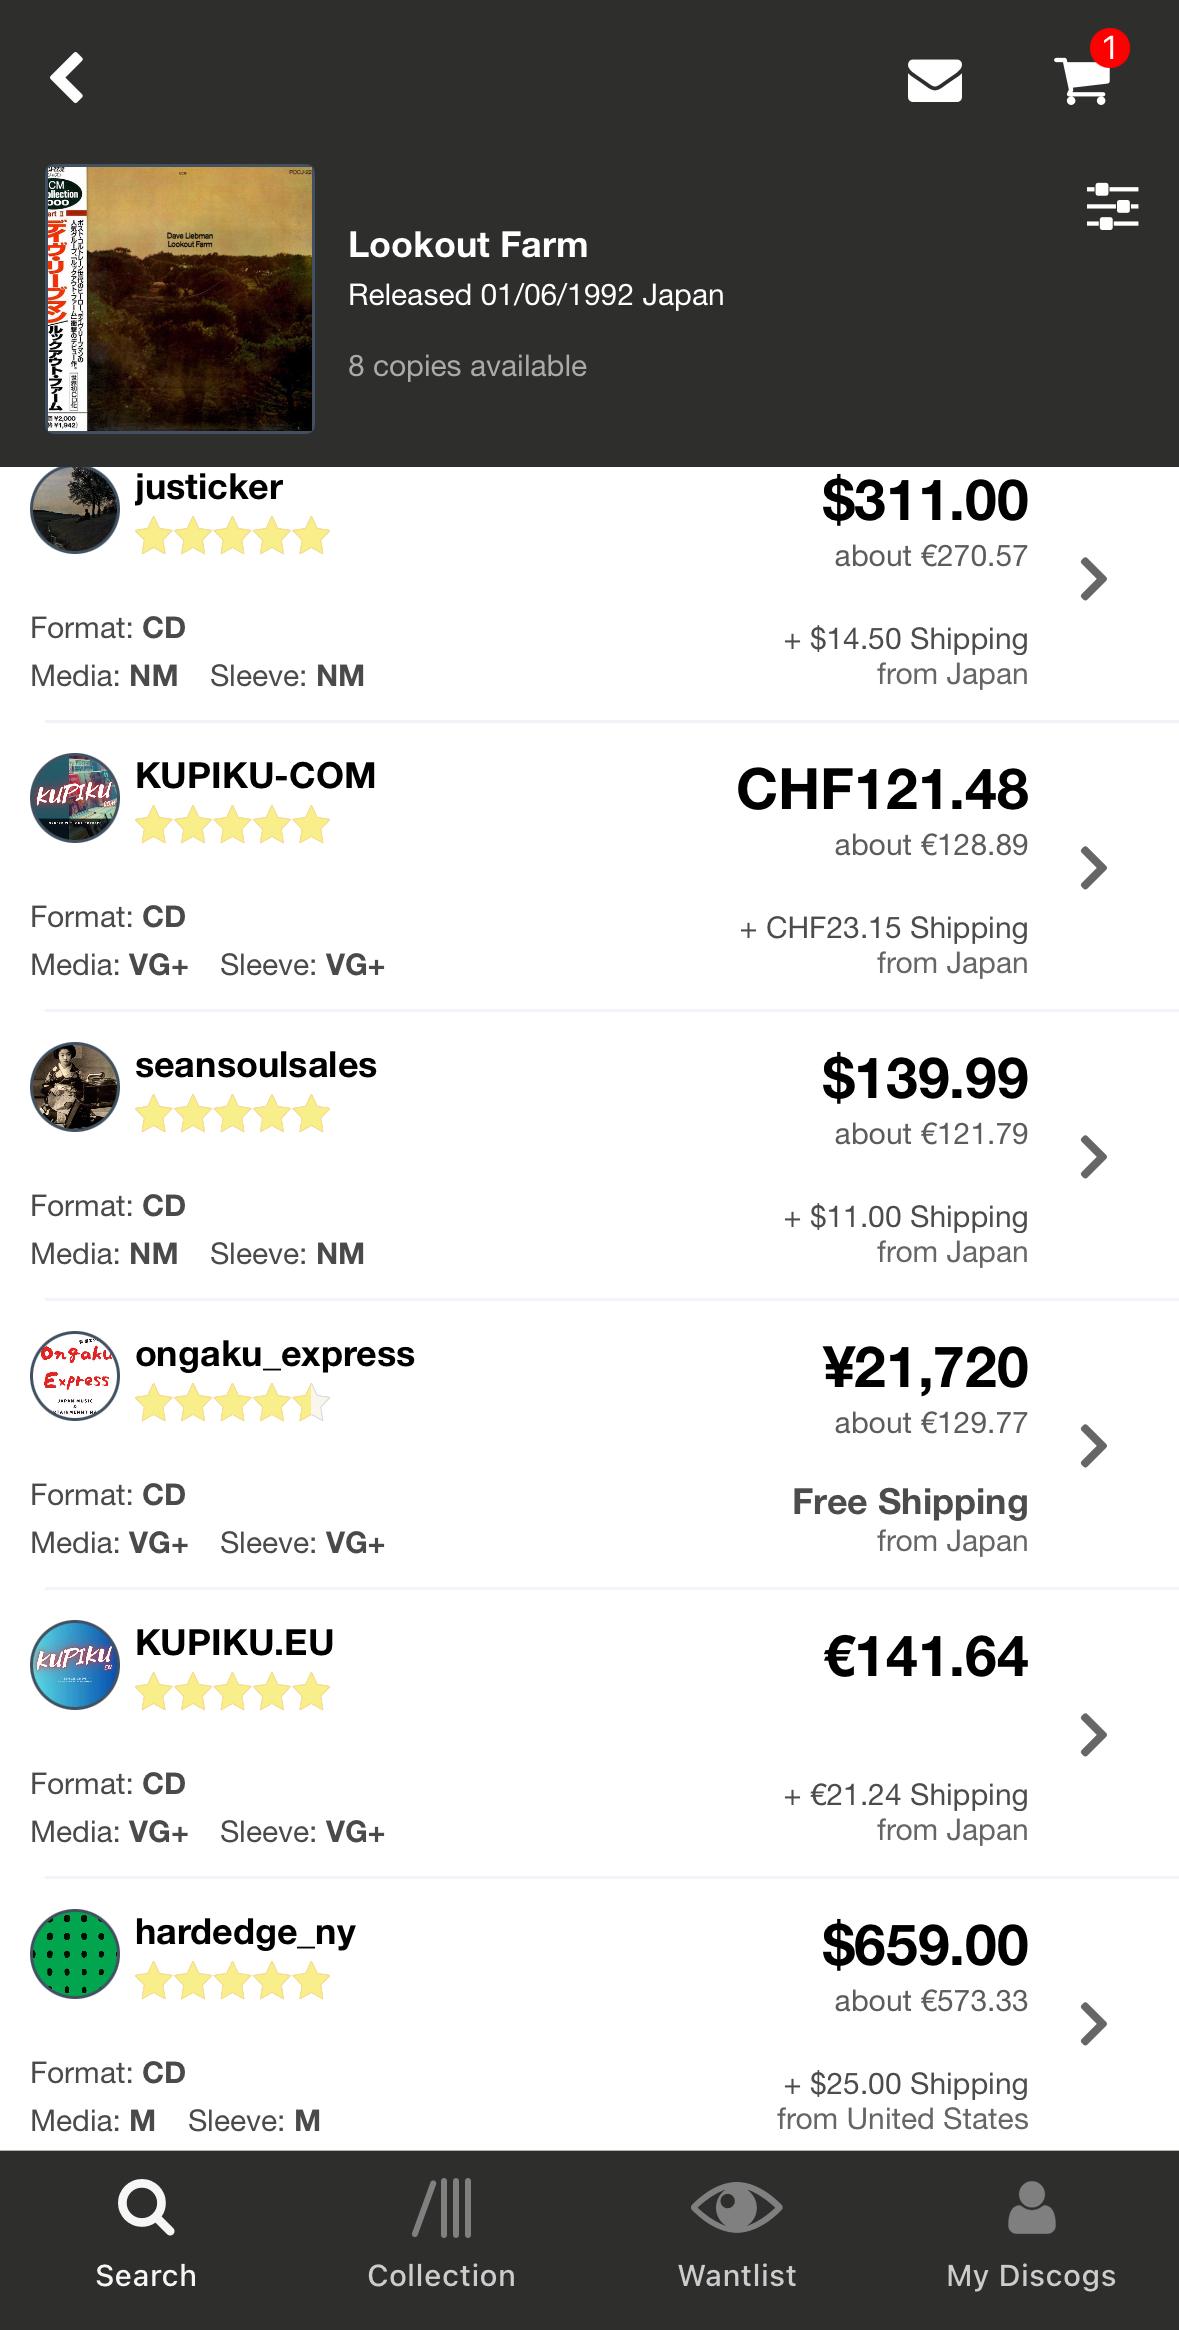Viewport: 1179px width, 2330px height.
Task: Open the shopping cart
Action: click(1082, 80)
